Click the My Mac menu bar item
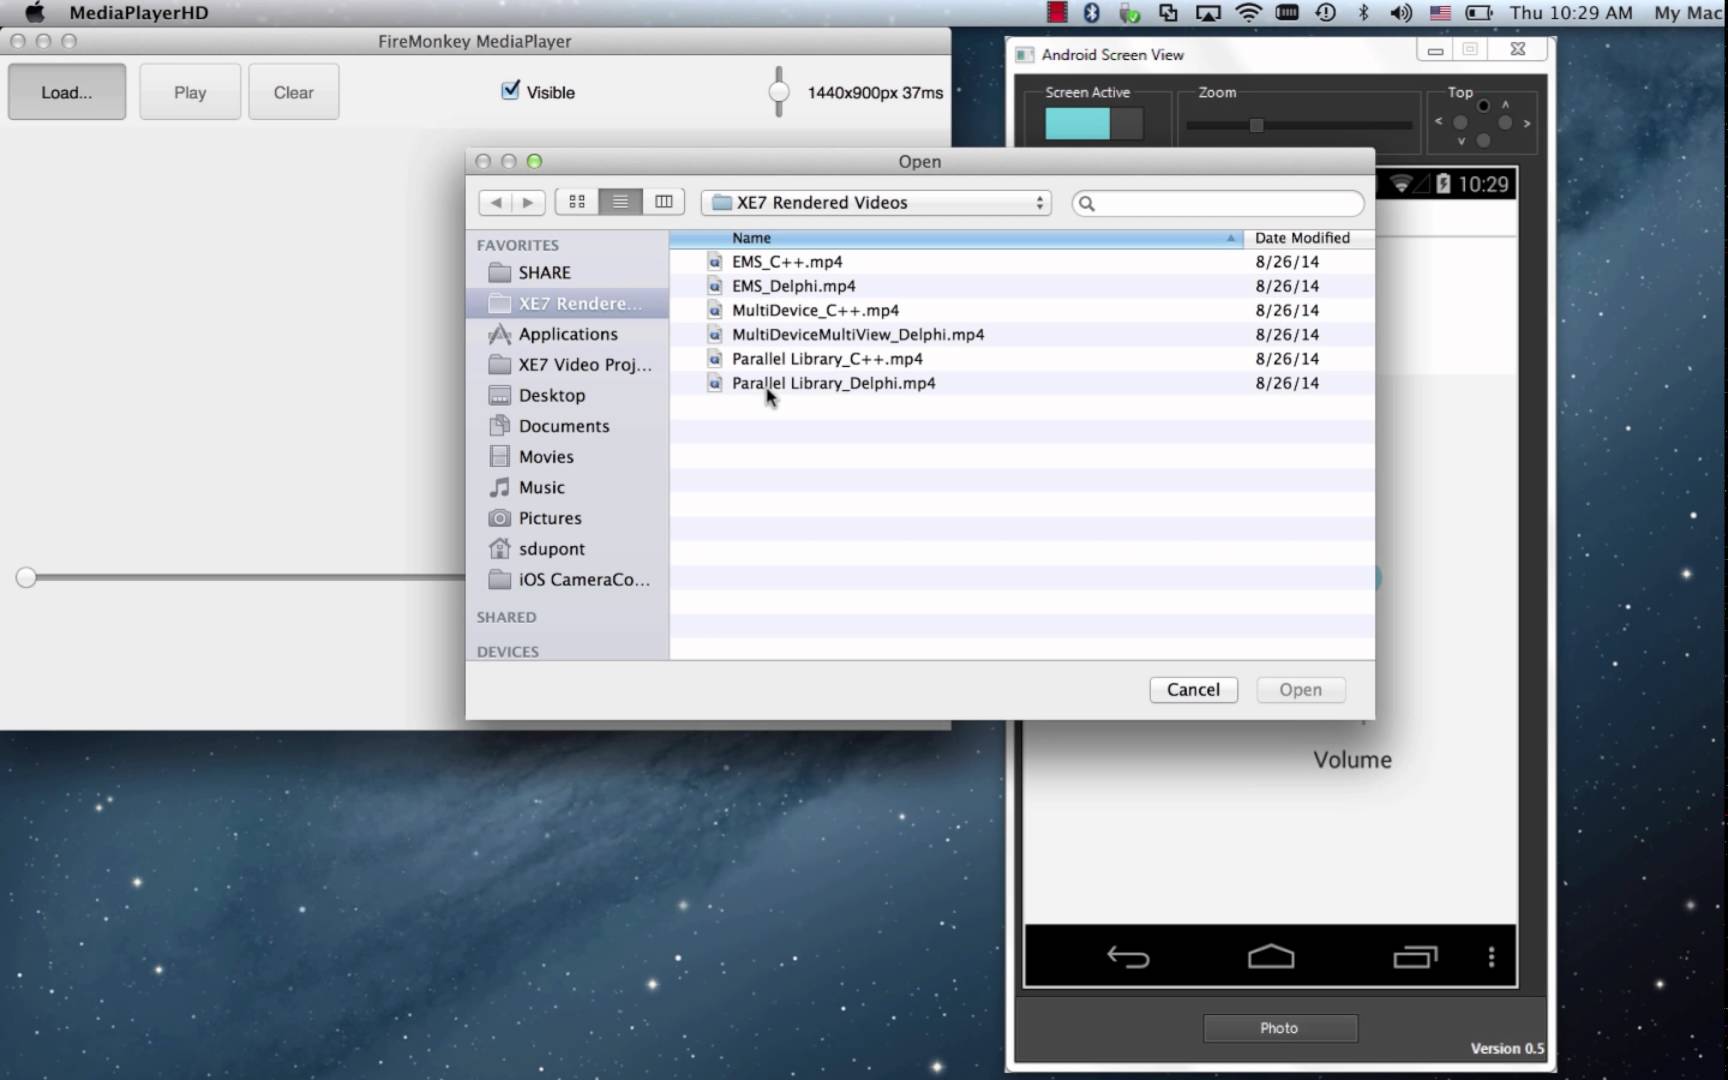The width and height of the screenshot is (1728, 1080). pyautogui.click(x=1688, y=13)
